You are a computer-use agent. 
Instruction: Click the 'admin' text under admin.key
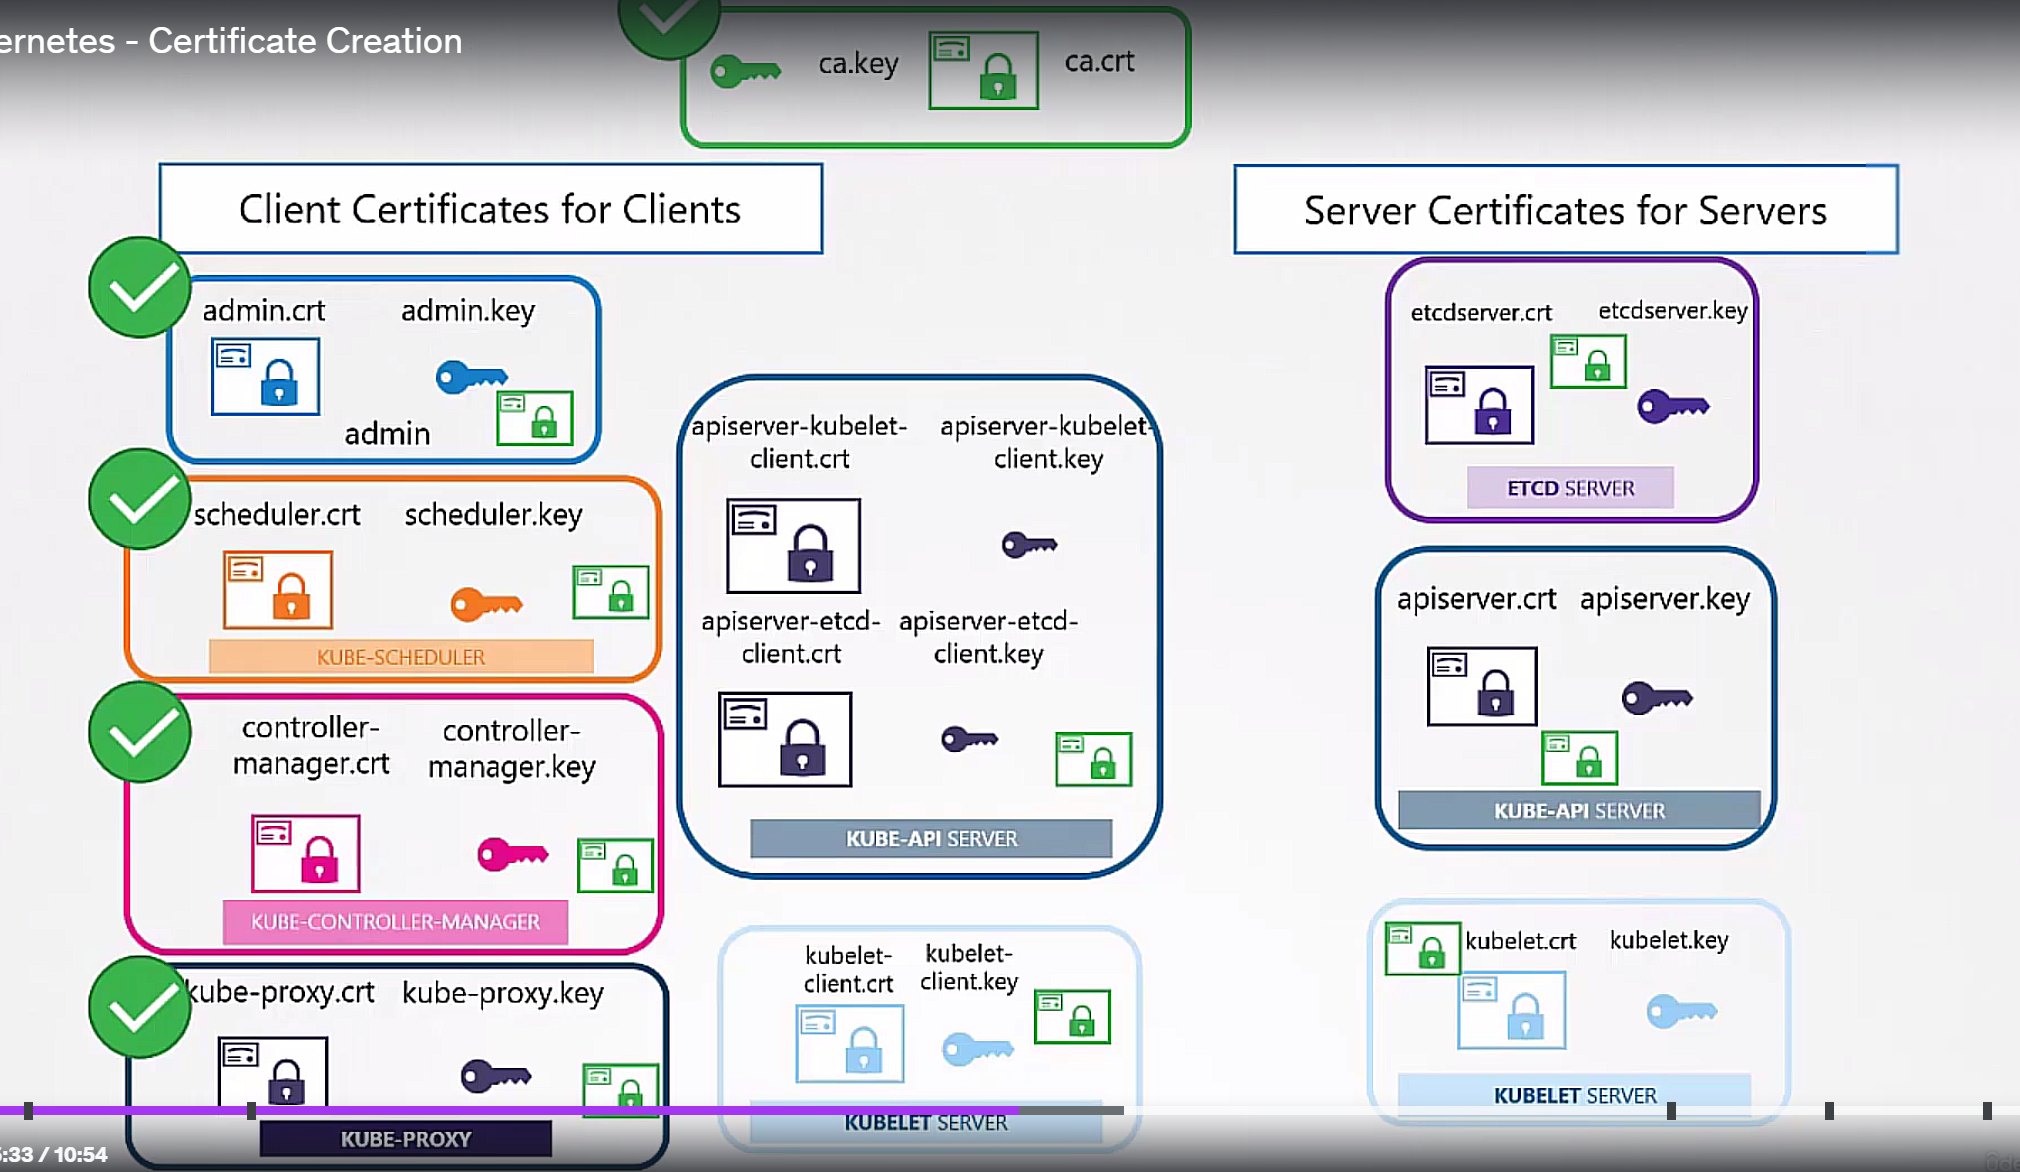(387, 433)
